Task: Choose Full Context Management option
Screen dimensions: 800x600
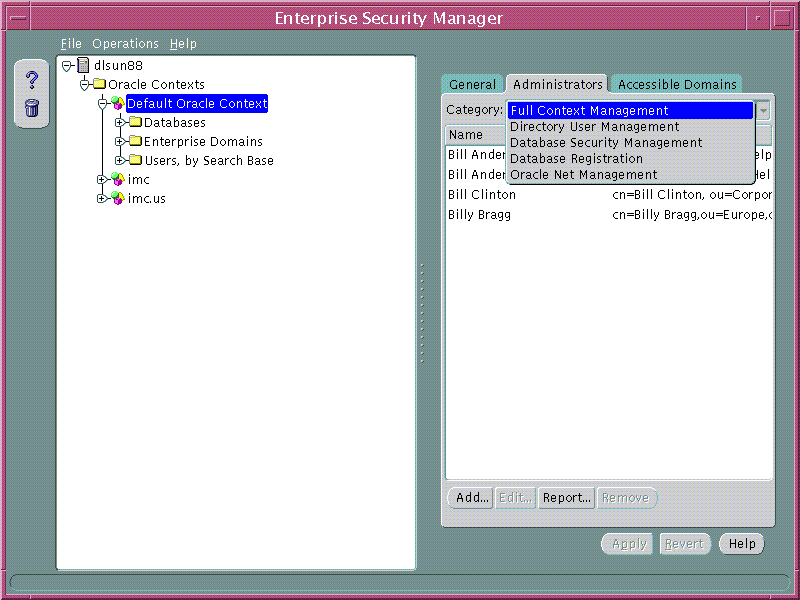Action: click(x=631, y=110)
